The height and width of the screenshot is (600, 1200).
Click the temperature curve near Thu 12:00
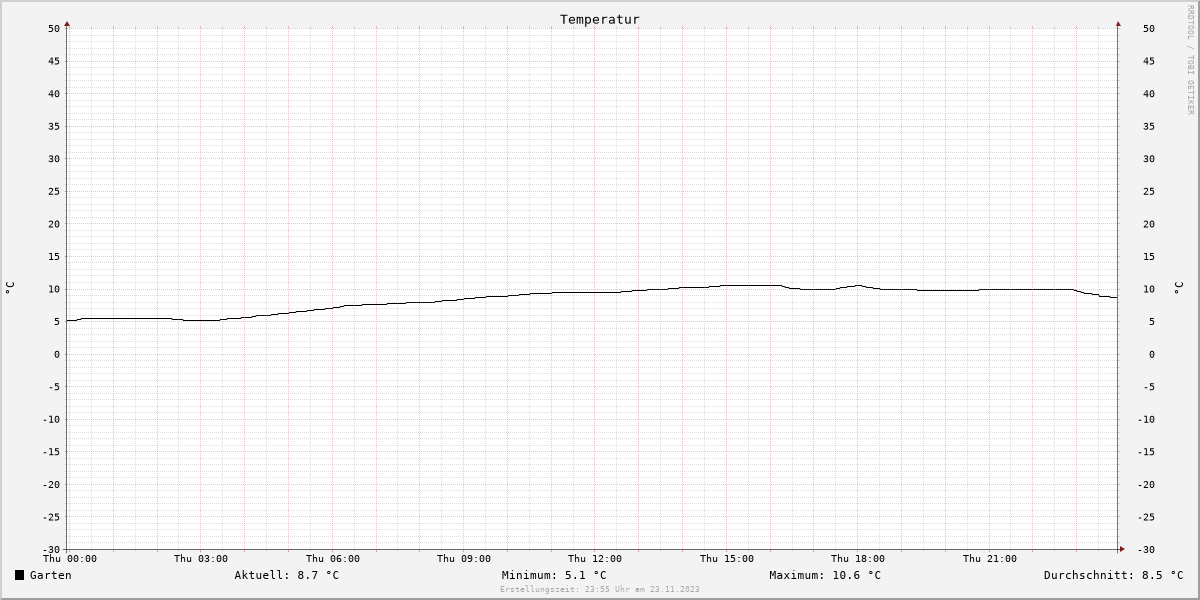click(x=595, y=292)
